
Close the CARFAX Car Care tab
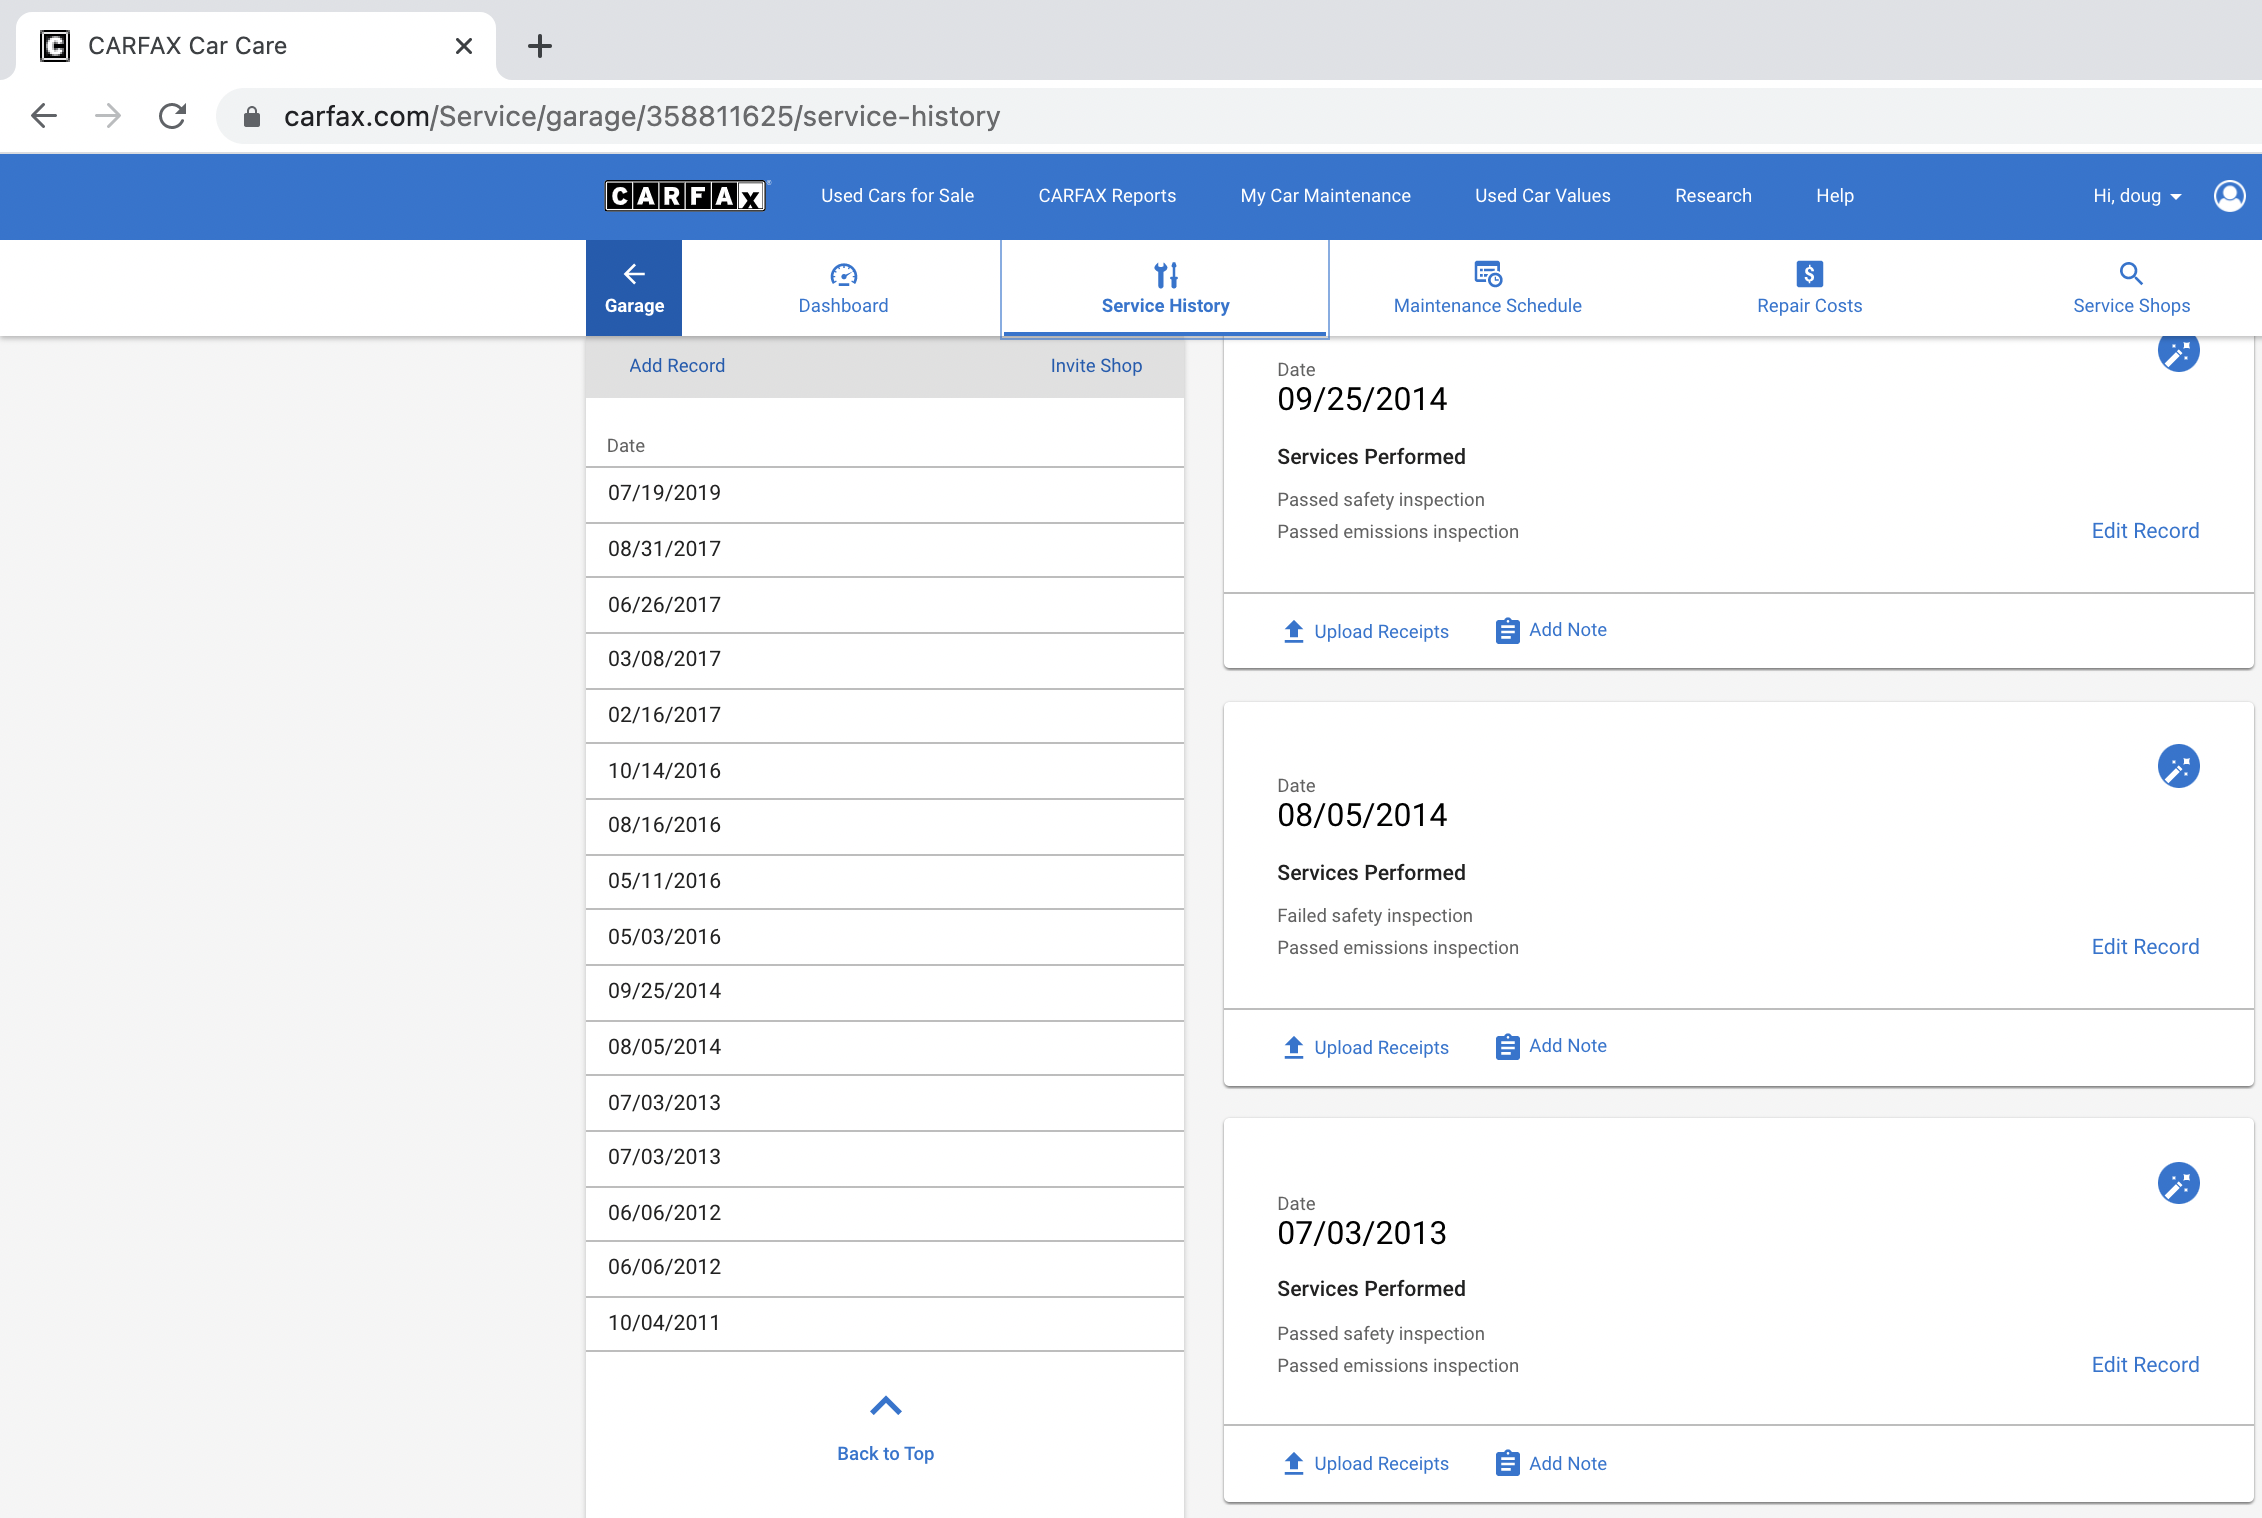tap(464, 46)
